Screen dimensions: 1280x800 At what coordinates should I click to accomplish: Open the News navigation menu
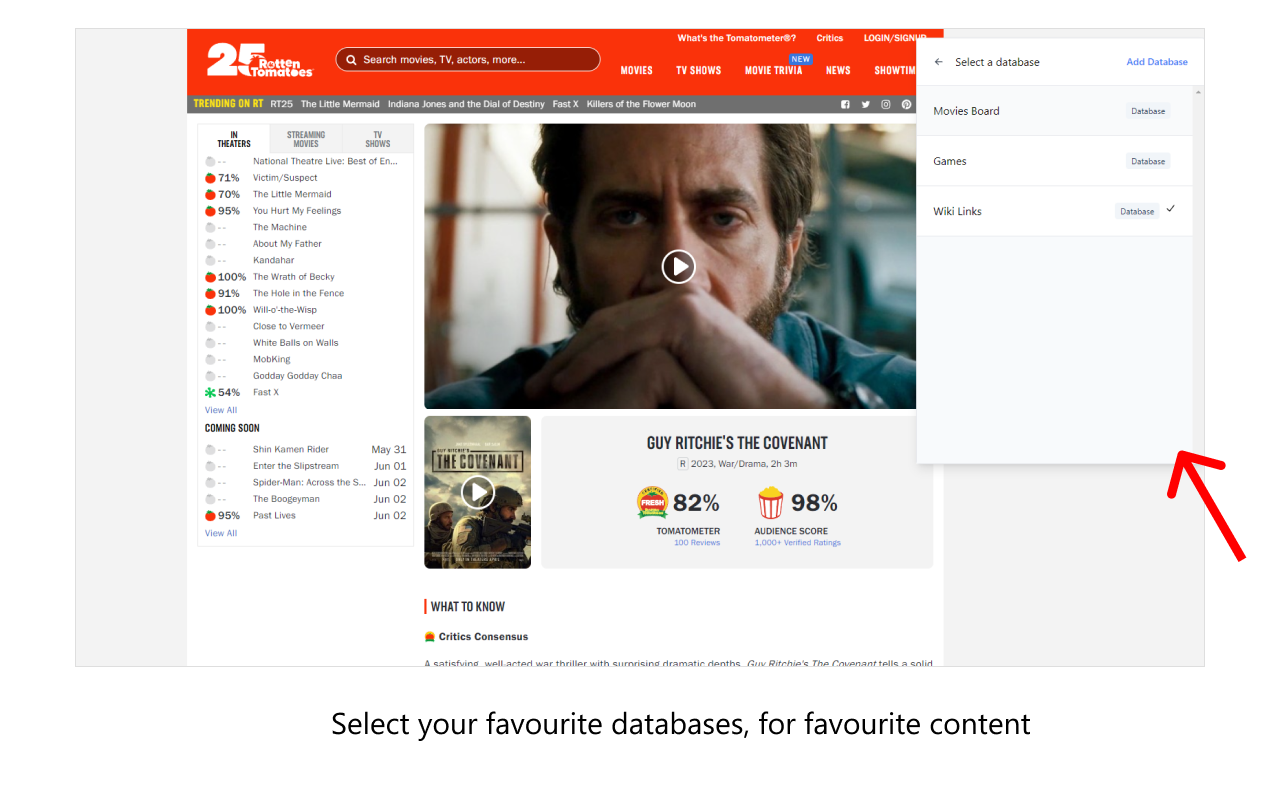[x=838, y=70]
